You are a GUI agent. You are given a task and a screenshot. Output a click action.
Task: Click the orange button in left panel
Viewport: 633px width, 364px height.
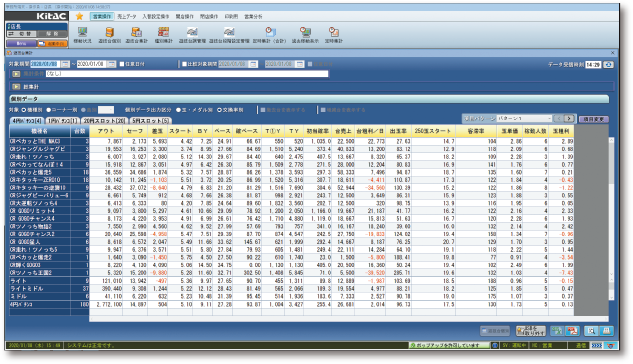coord(52,43)
